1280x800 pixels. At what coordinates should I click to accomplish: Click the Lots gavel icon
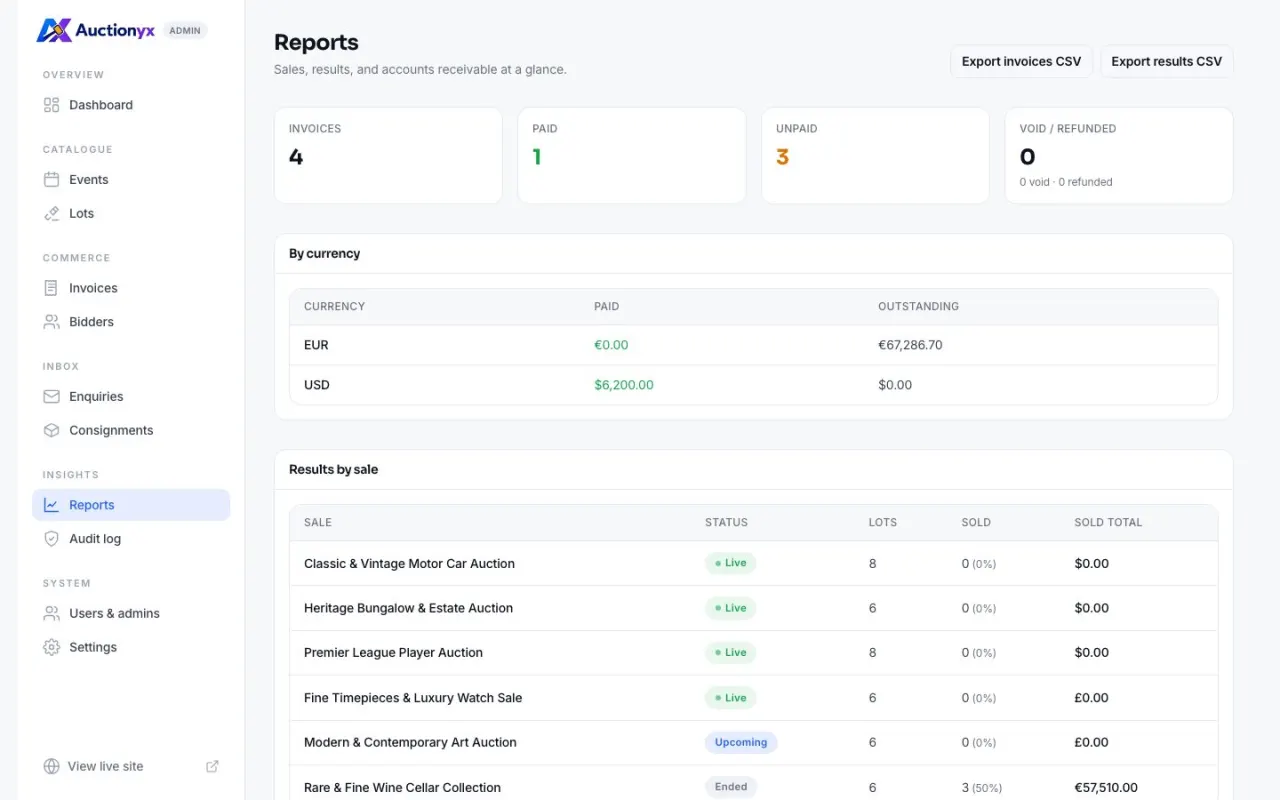tap(52, 214)
